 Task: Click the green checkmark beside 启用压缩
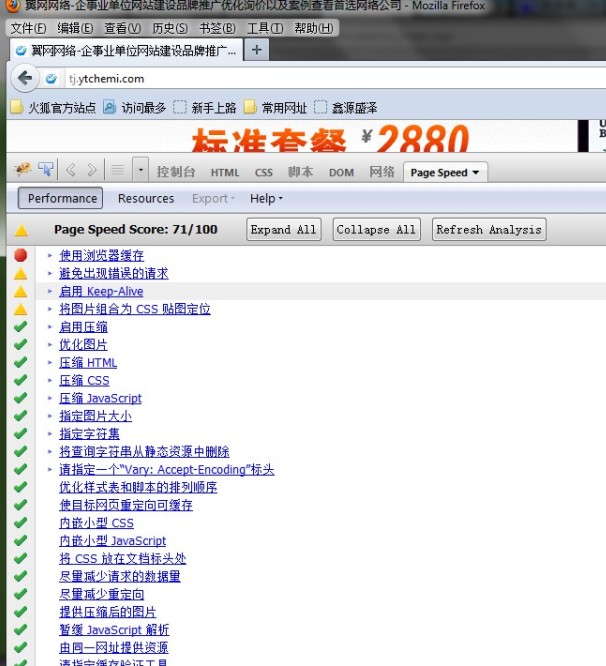[x=20, y=327]
